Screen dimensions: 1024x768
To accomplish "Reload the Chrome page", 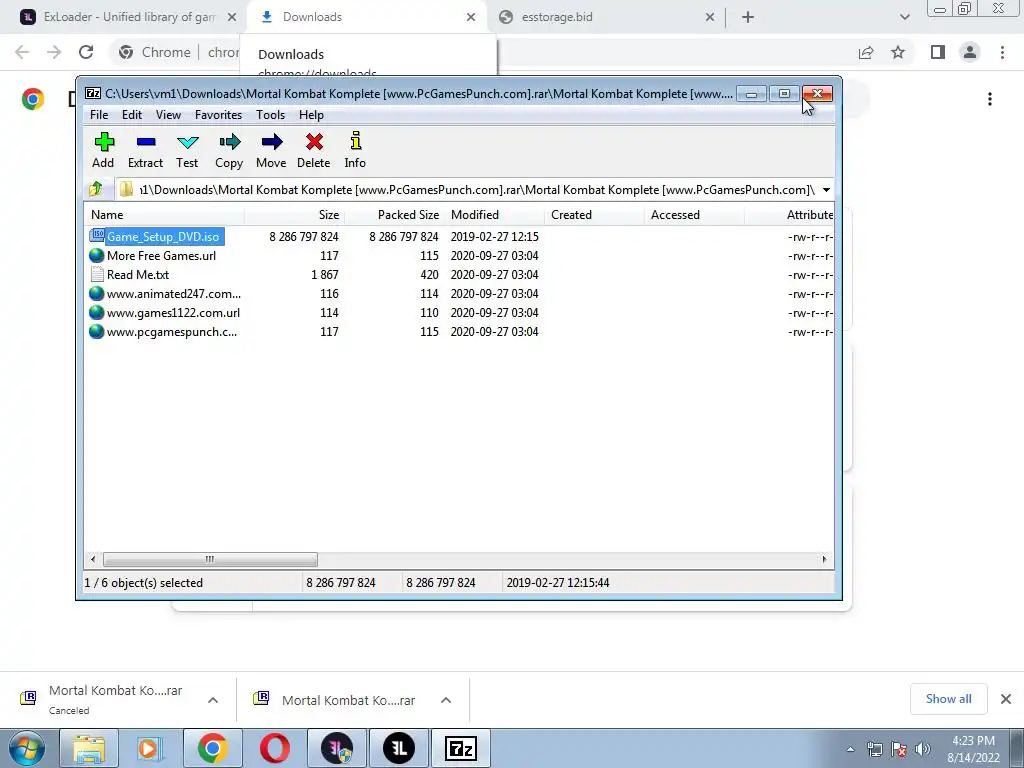I will pyautogui.click(x=86, y=52).
